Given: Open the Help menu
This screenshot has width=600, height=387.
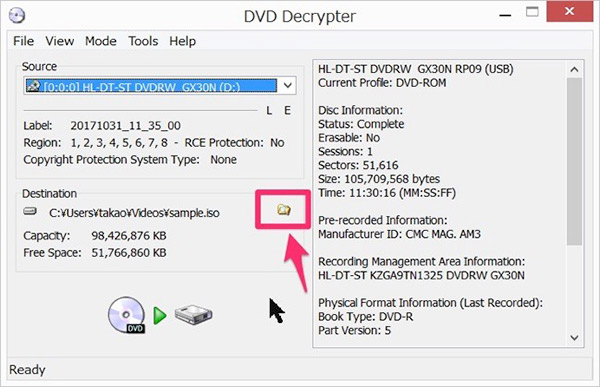Looking at the screenshot, I should [183, 41].
